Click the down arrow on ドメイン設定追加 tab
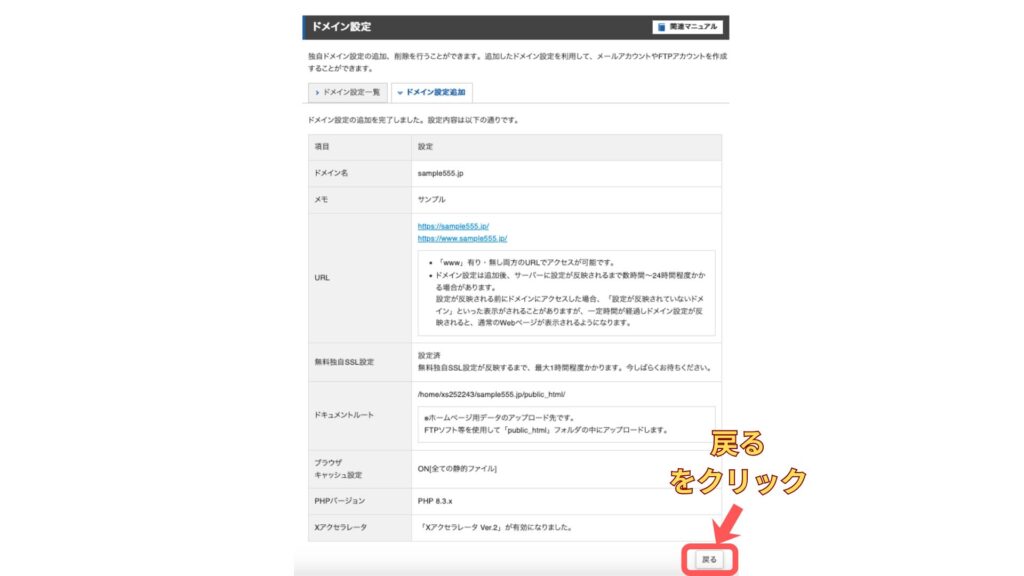1024x576 pixels. pyautogui.click(x=400, y=92)
